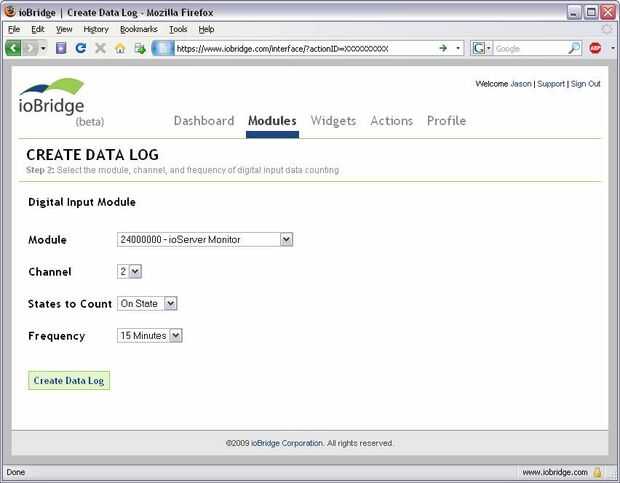The width and height of the screenshot is (620, 483).
Task: Click the 'Done' status bar text
Action: 16,472
